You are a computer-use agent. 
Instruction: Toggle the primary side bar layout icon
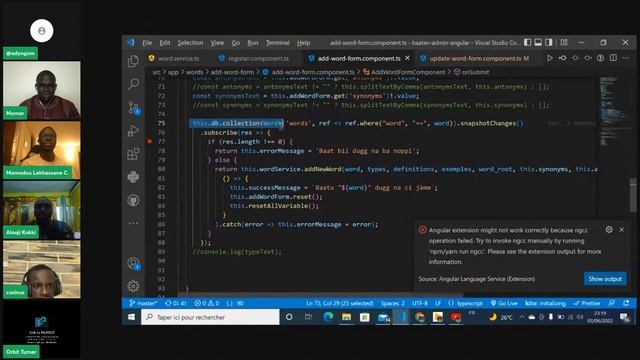point(527,42)
